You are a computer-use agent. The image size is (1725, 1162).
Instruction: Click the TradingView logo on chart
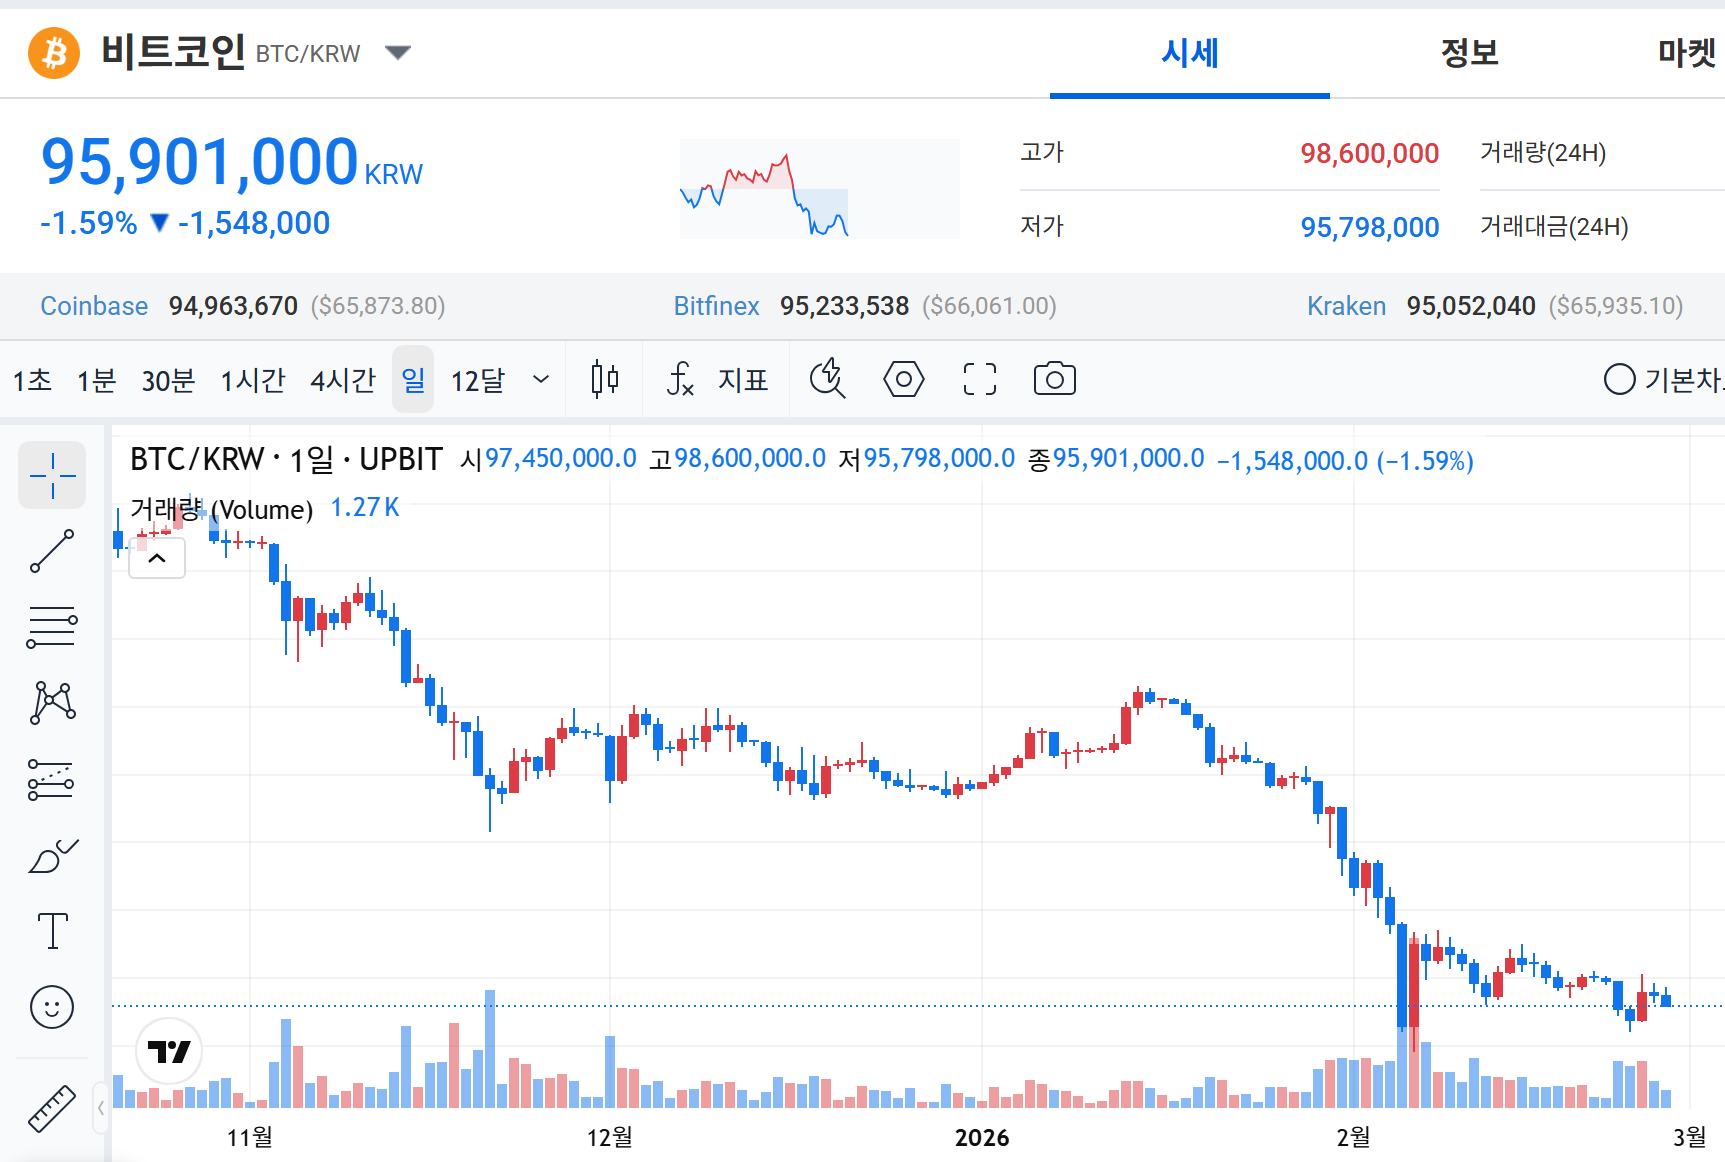[x=169, y=1051]
